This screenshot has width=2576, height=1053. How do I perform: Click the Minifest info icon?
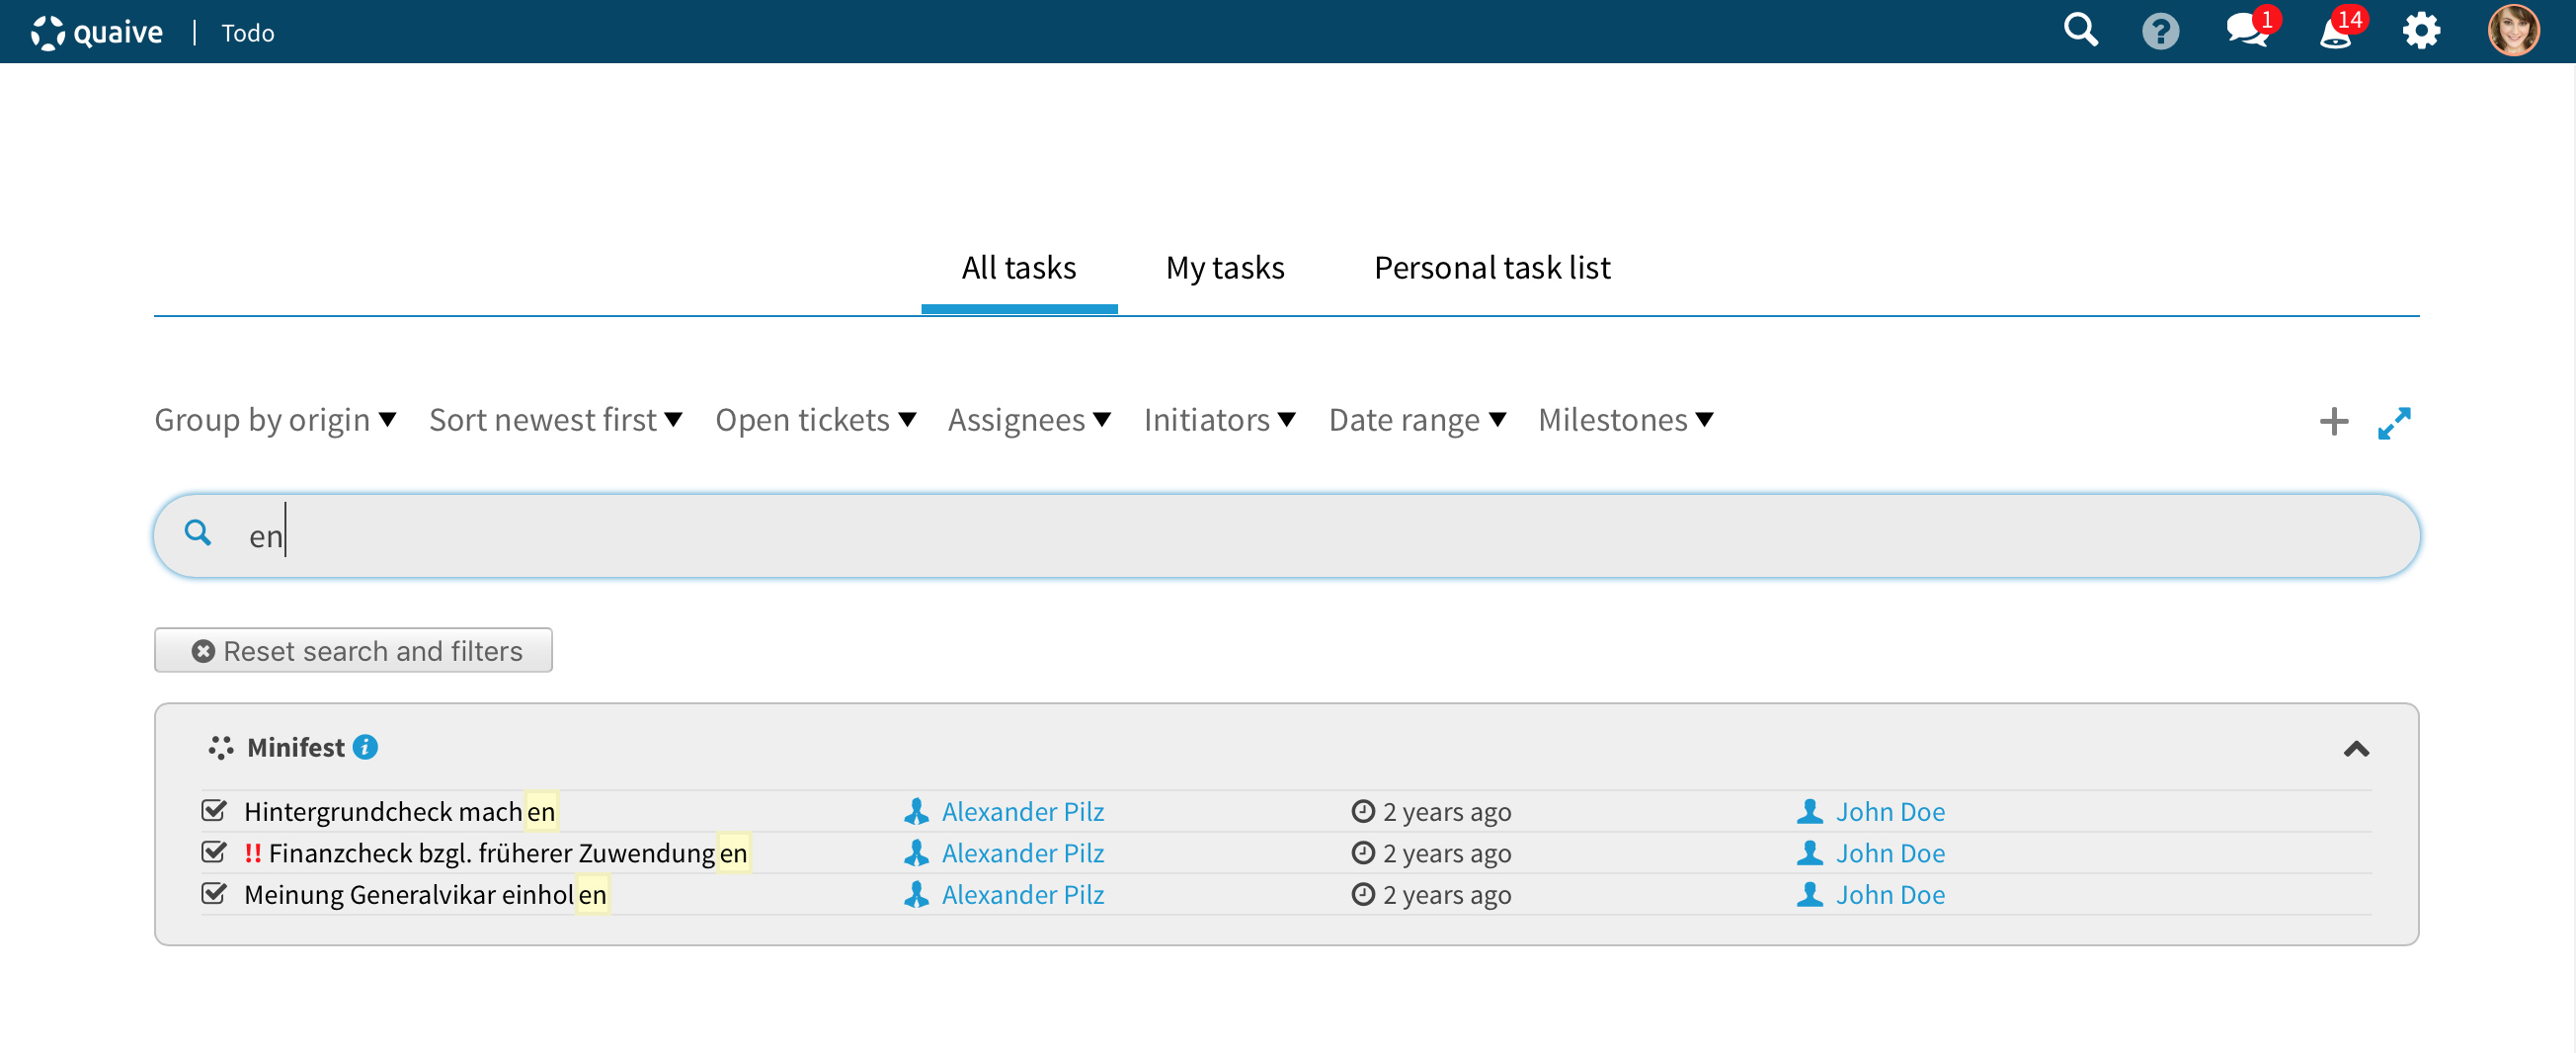pos(366,747)
